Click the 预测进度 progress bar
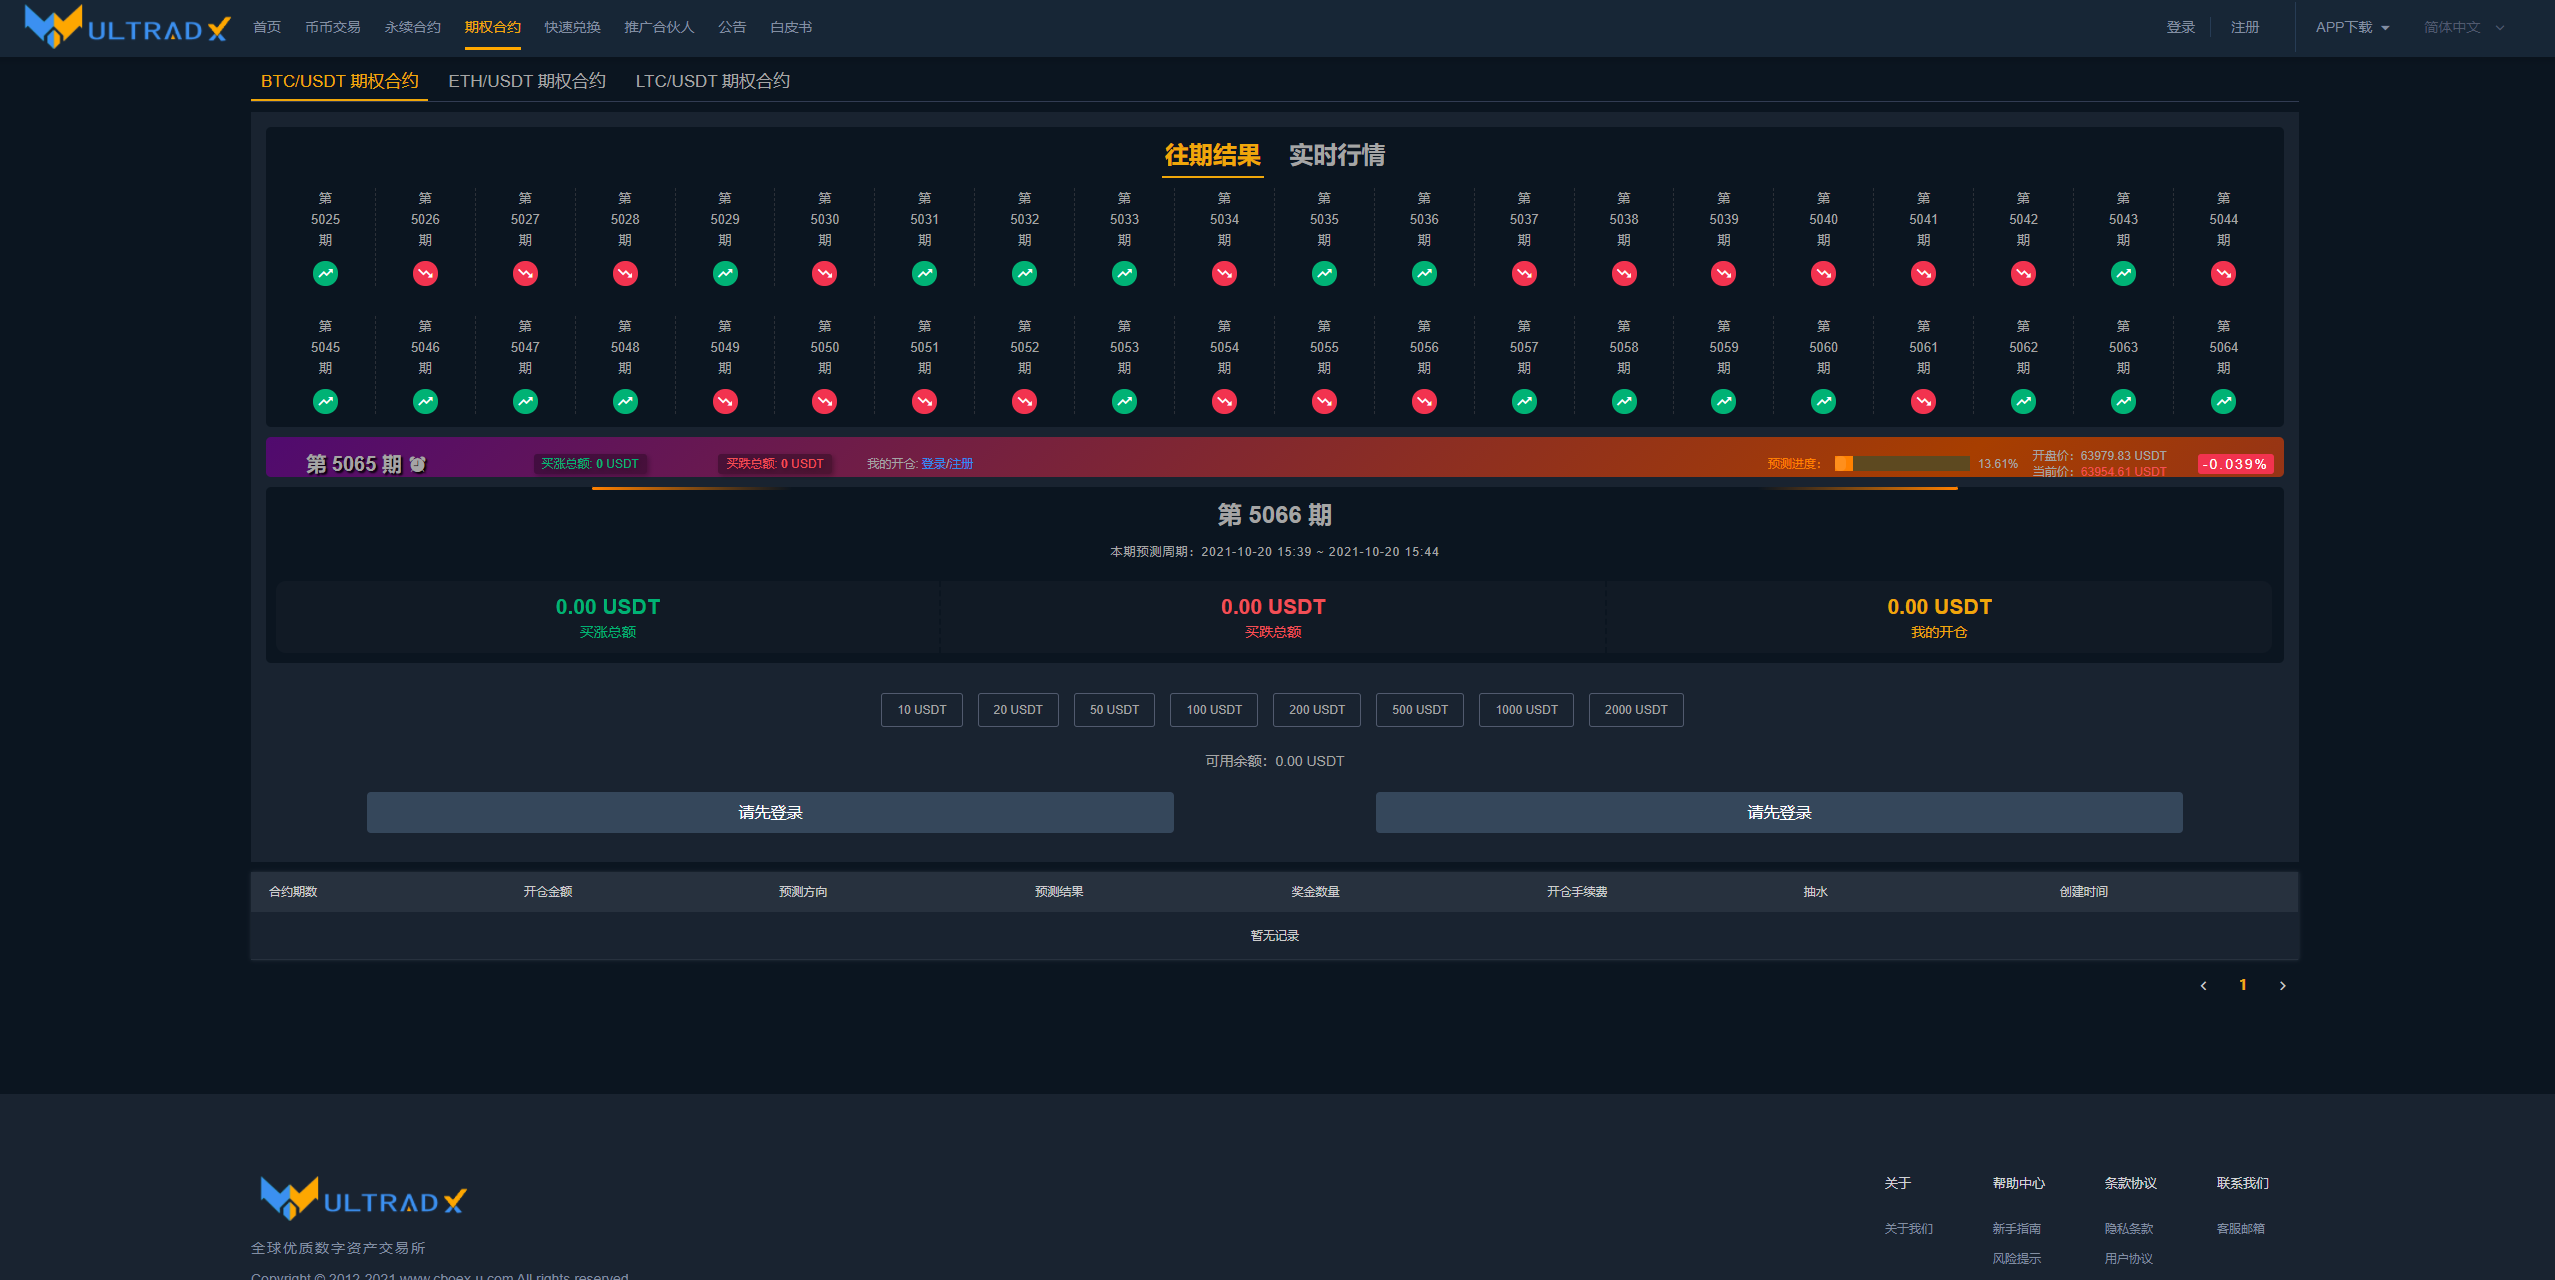 click(1901, 464)
